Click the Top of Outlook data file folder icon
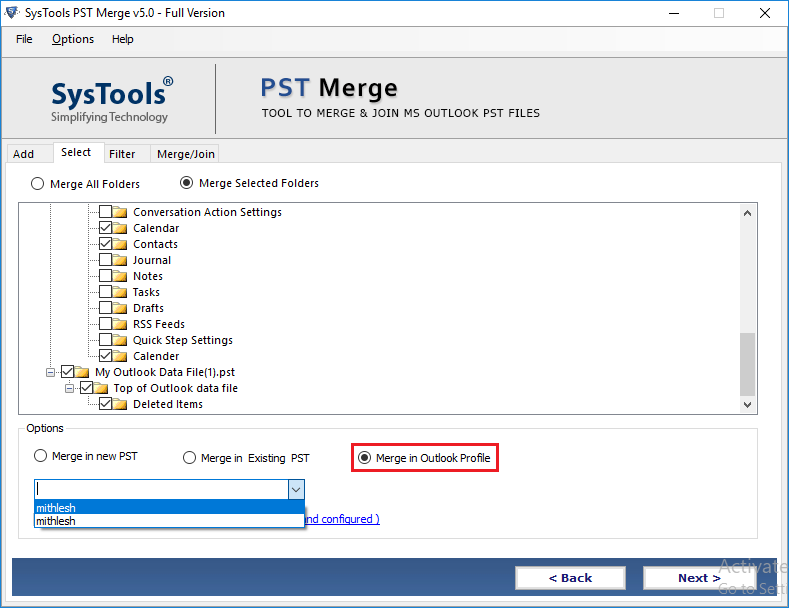This screenshot has width=789, height=608. click(x=101, y=388)
